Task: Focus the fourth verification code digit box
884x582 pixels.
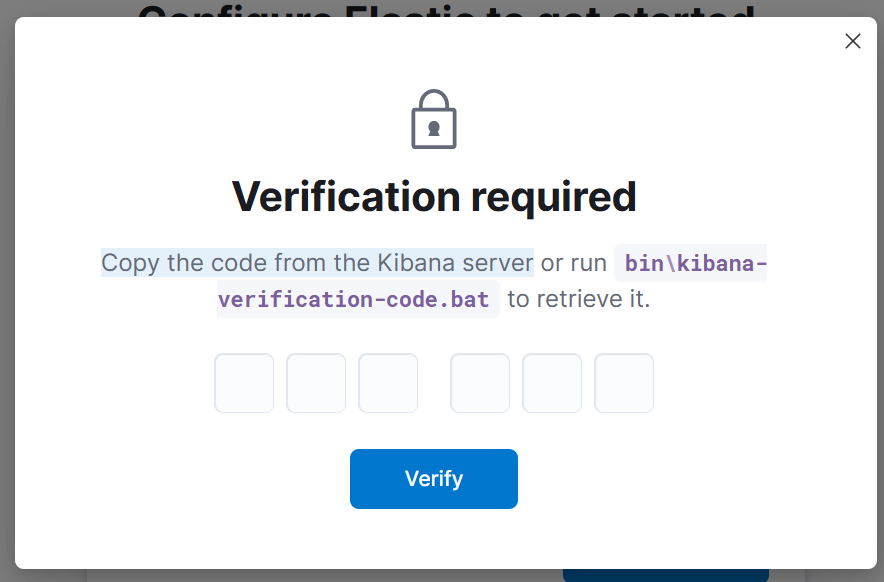Action: click(480, 383)
